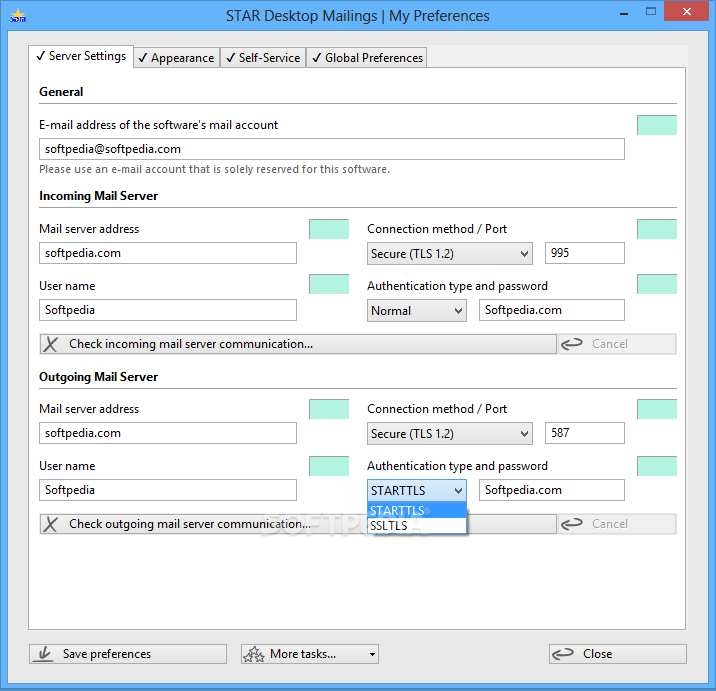Click the Outgoing Mail Server heading

99,377
